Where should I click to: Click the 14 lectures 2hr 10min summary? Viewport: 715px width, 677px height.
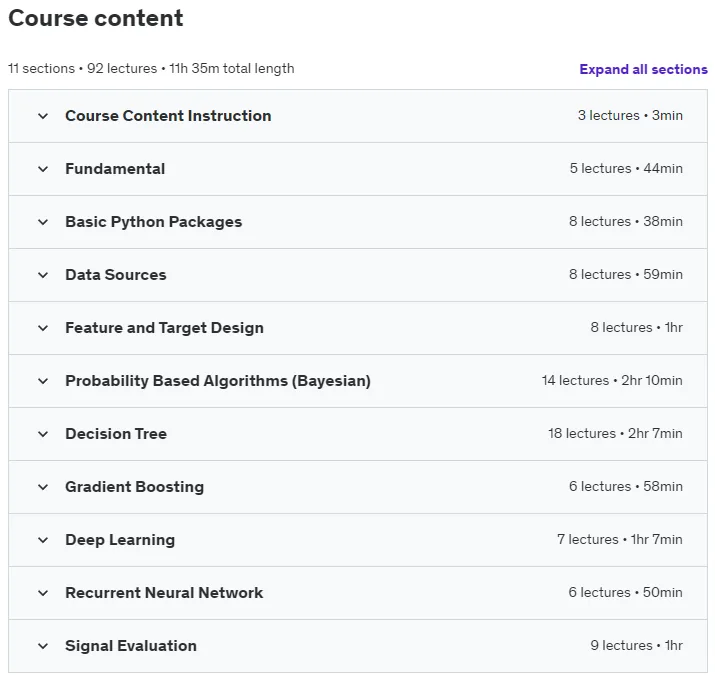click(612, 380)
